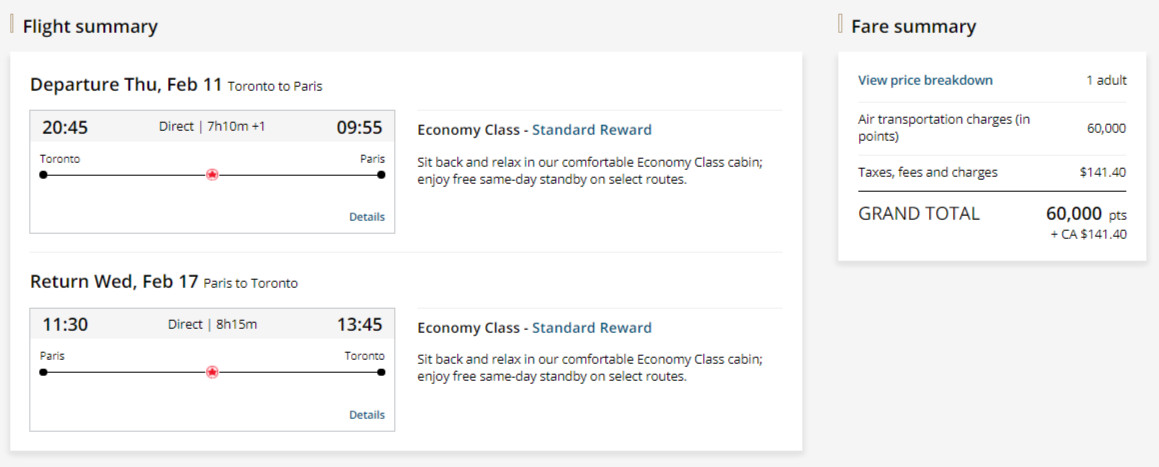Open the Standard Reward link for the return flight

coord(591,328)
